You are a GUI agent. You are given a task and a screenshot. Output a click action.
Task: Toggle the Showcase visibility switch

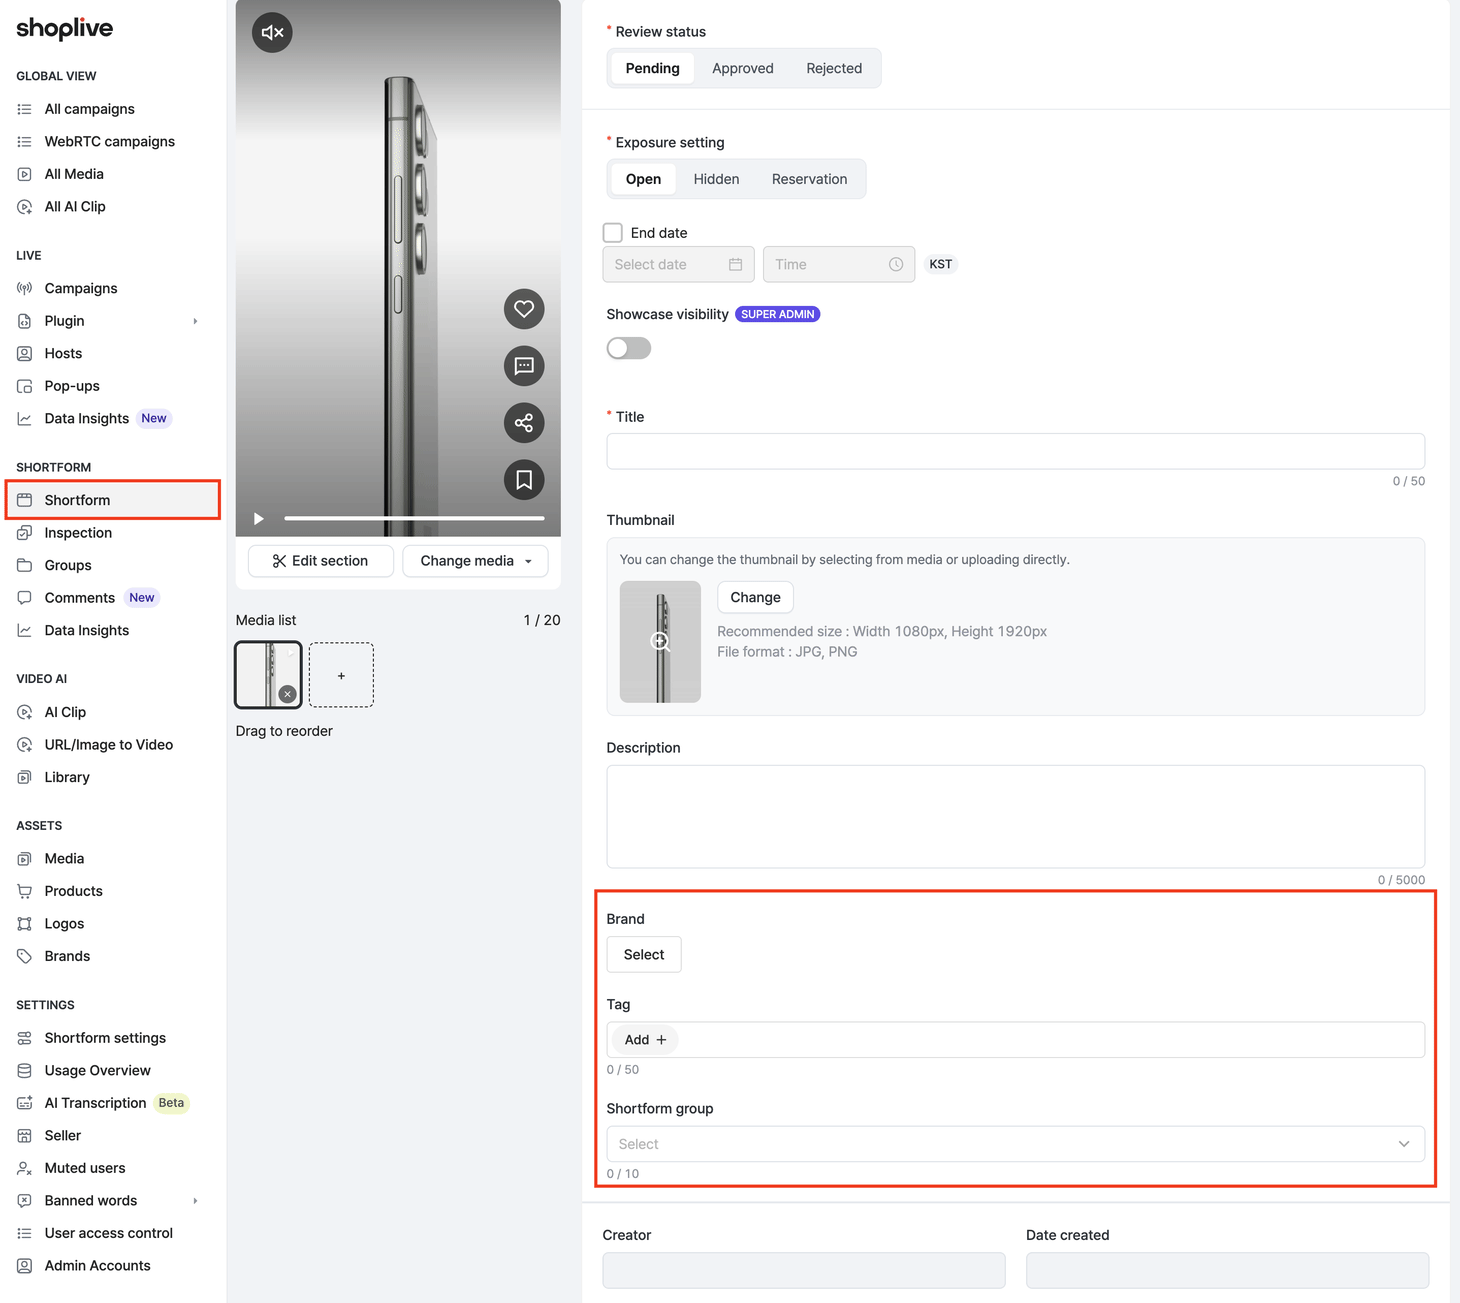629,348
